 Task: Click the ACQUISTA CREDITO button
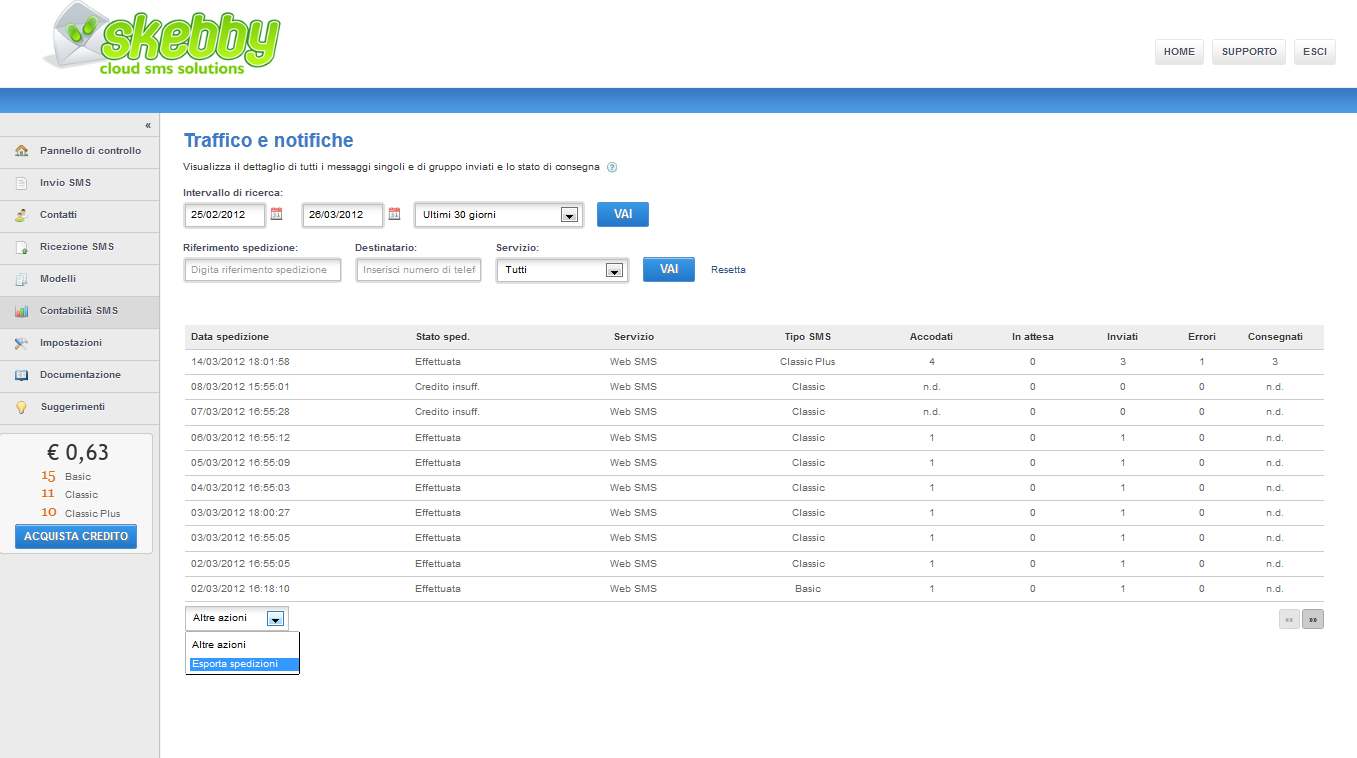point(76,536)
